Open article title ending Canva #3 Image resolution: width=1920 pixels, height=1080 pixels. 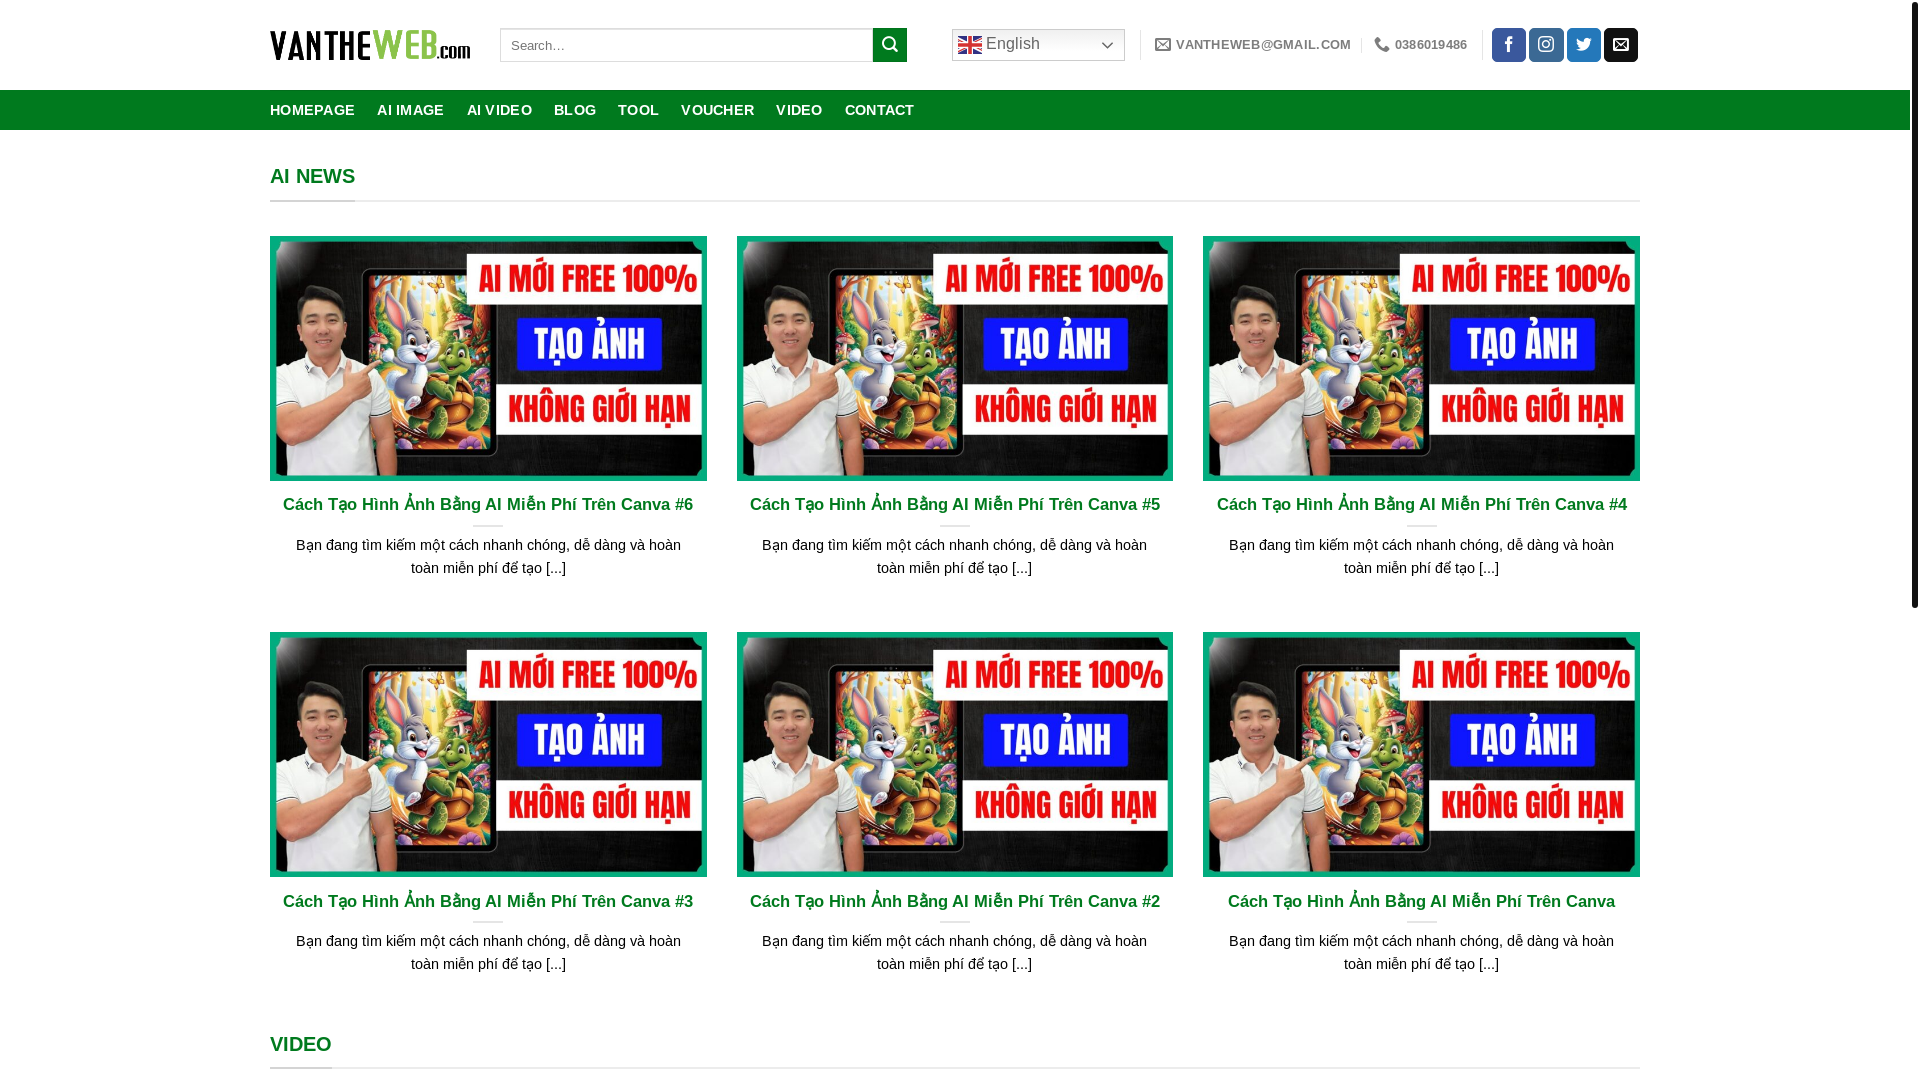click(488, 902)
